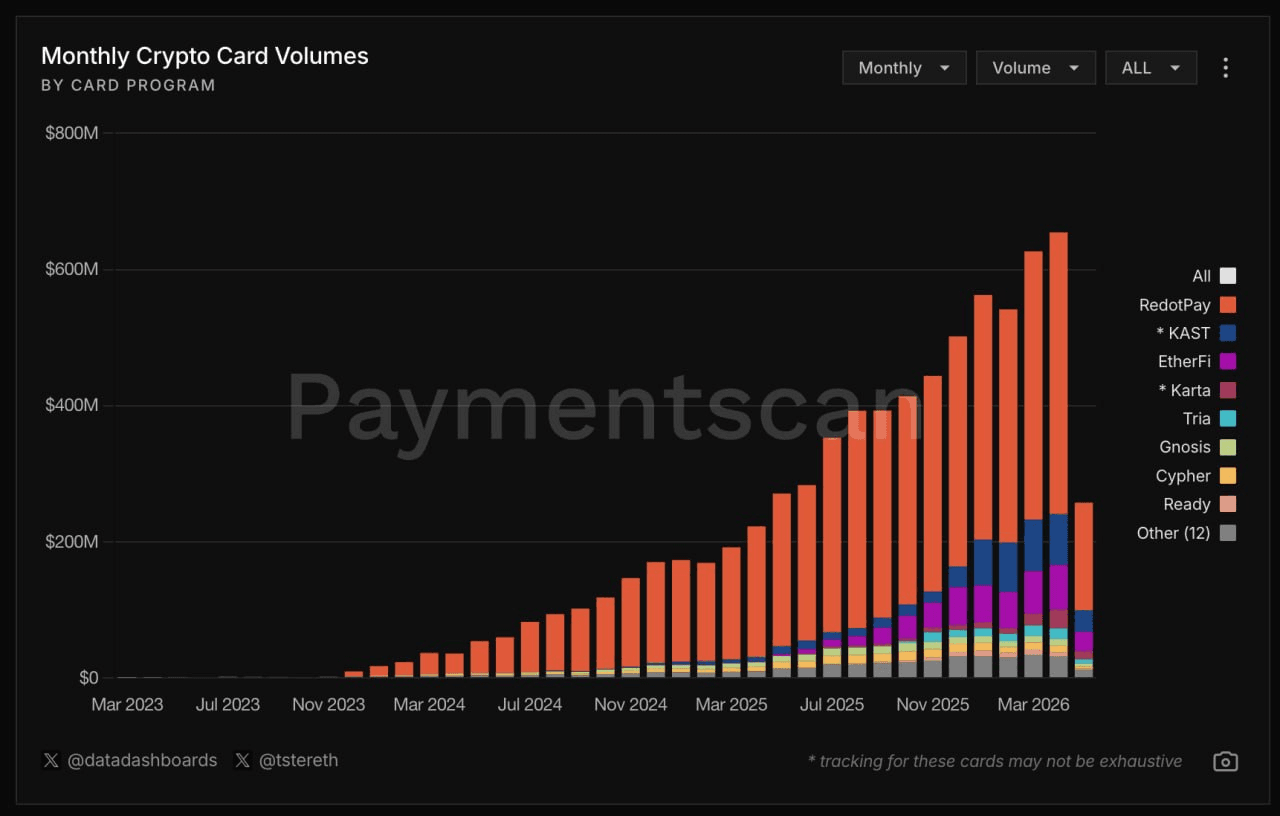Image resolution: width=1280 pixels, height=816 pixels.
Task: Select the Ready legend entry
Action: [1199, 505]
